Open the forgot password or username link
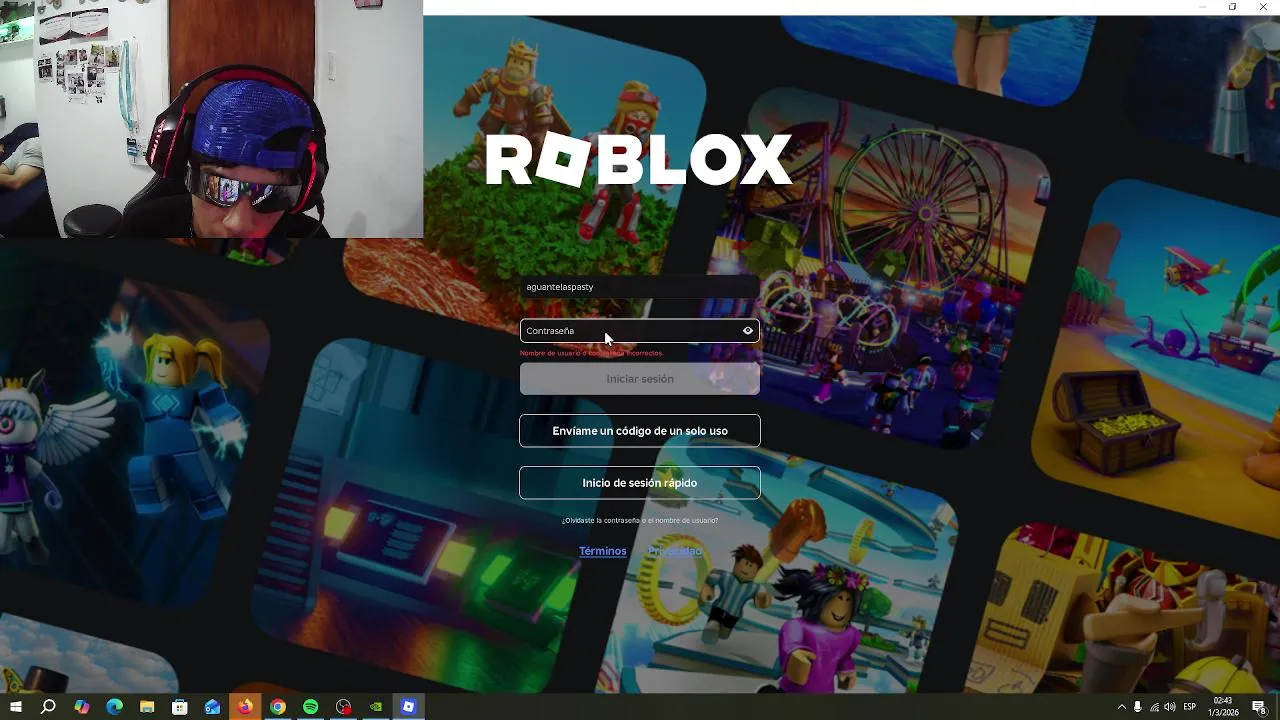 (640, 521)
